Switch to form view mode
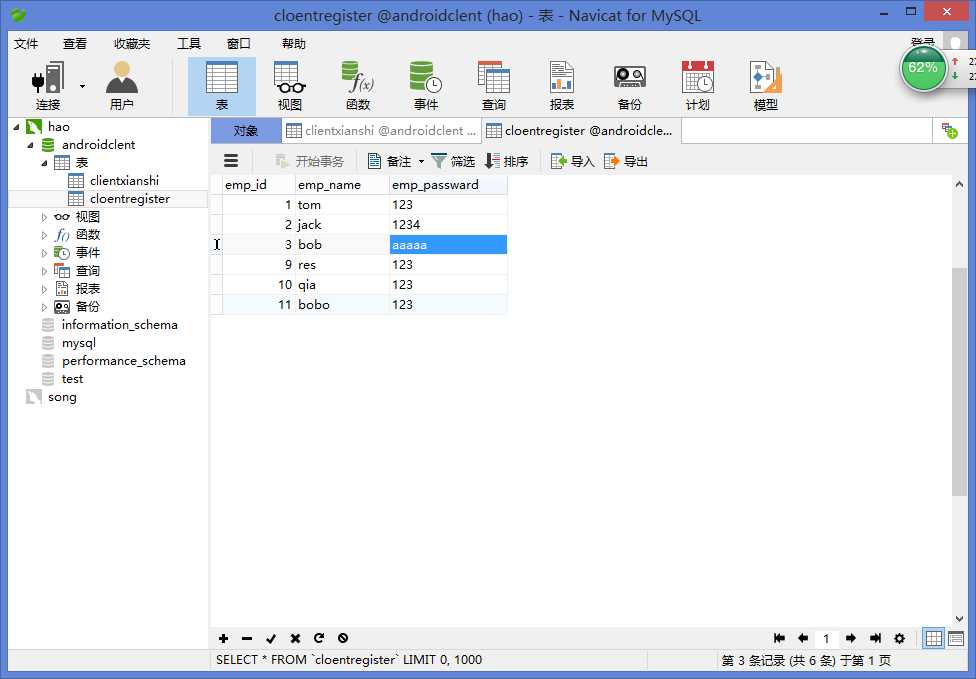 956,638
